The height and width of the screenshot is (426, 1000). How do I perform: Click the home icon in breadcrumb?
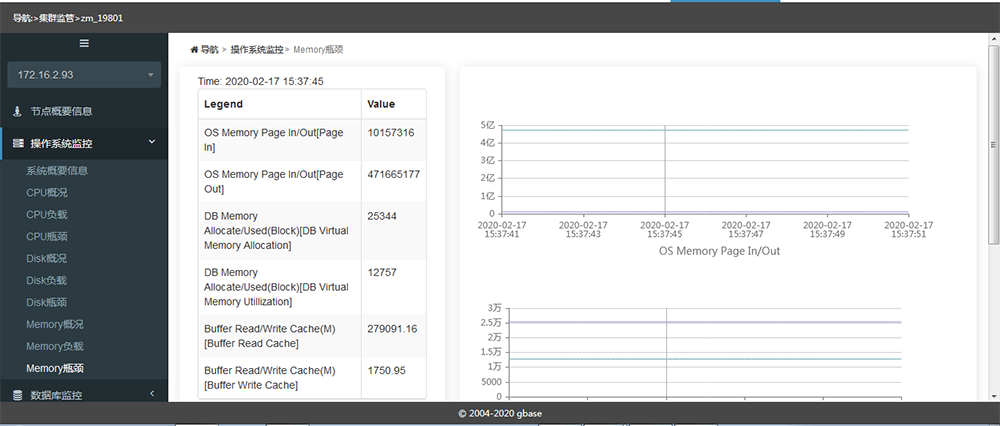(194, 50)
